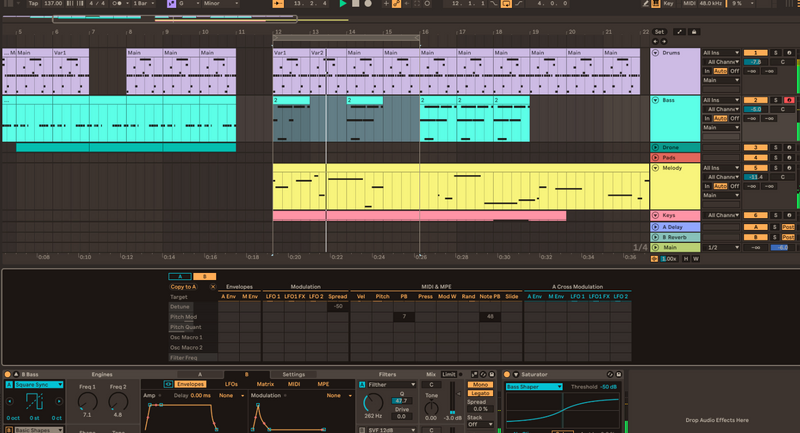This screenshot has height=433, width=800.
Task: Toggle the Post button on A Delay
Action: click(x=788, y=227)
